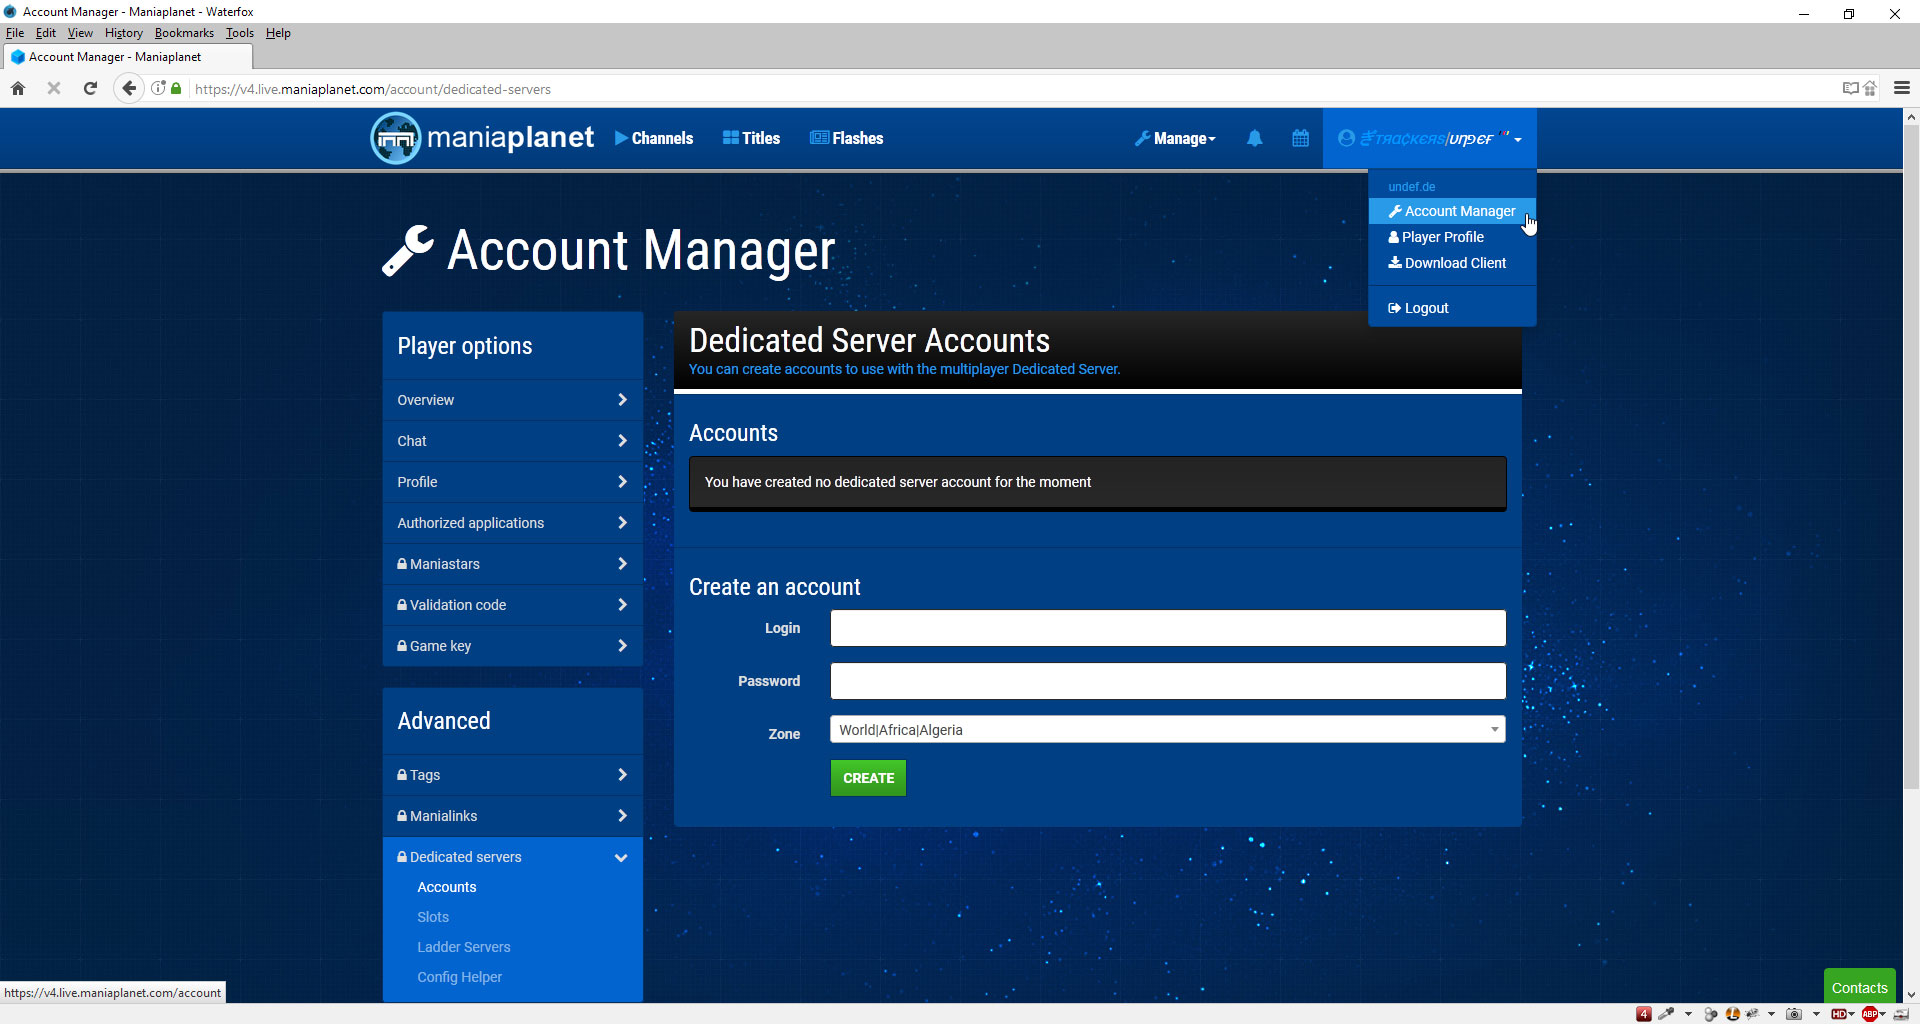Image resolution: width=1920 pixels, height=1024 pixels.
Task: Open the site information icon in the address bar
Action: [x=158, y=88]
